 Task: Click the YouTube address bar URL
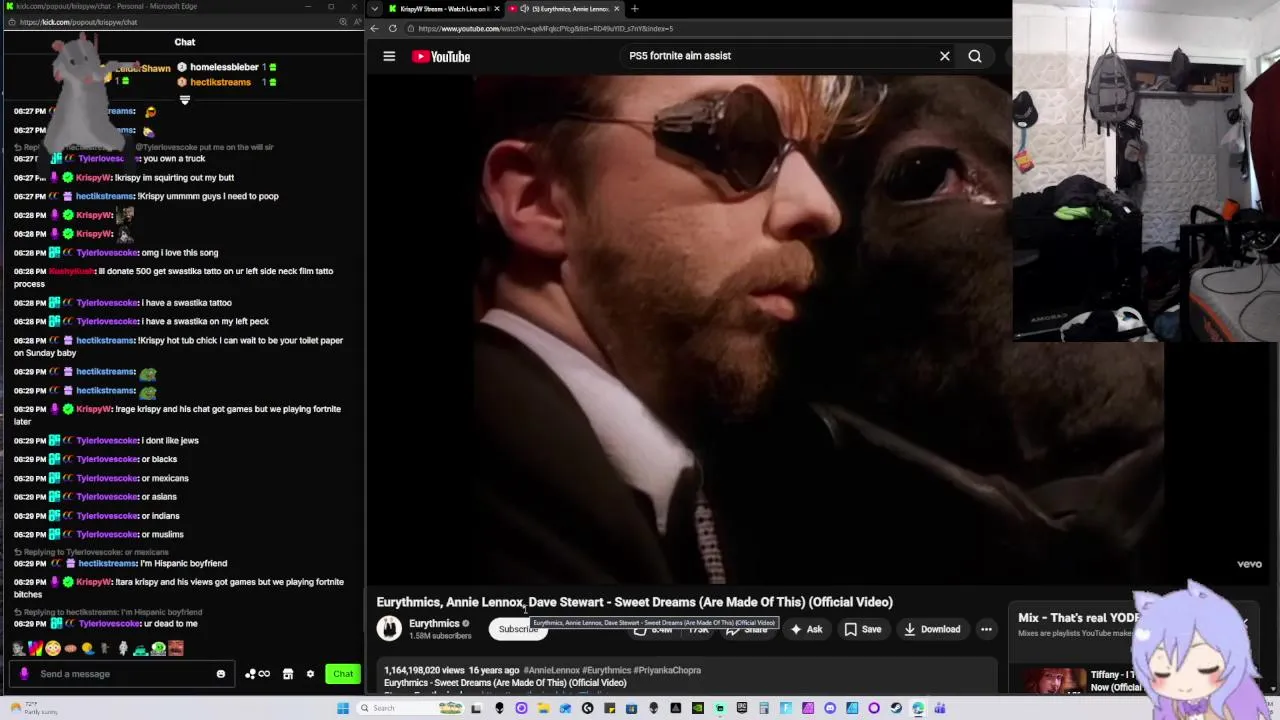[545, 28]
